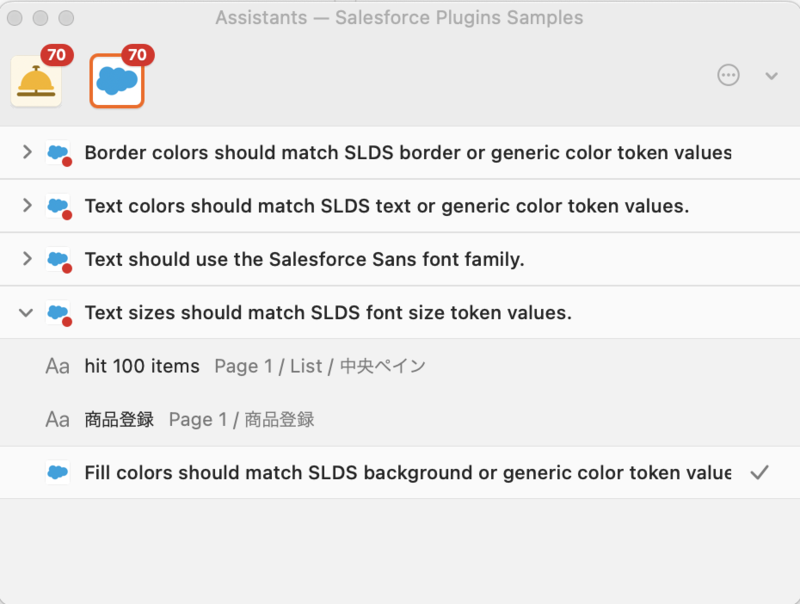This screenshot has height=604, width=800.
Task: Open the circled ellipsis options button
Action: 729,75
